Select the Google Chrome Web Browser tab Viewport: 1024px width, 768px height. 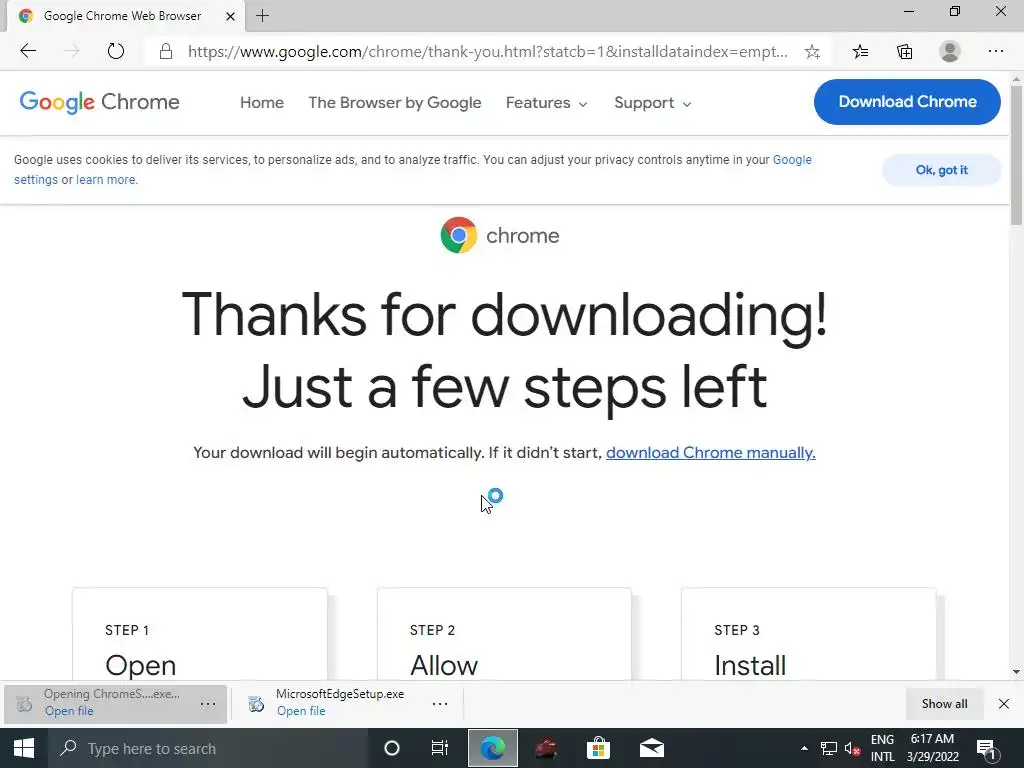tap(126, 16)
